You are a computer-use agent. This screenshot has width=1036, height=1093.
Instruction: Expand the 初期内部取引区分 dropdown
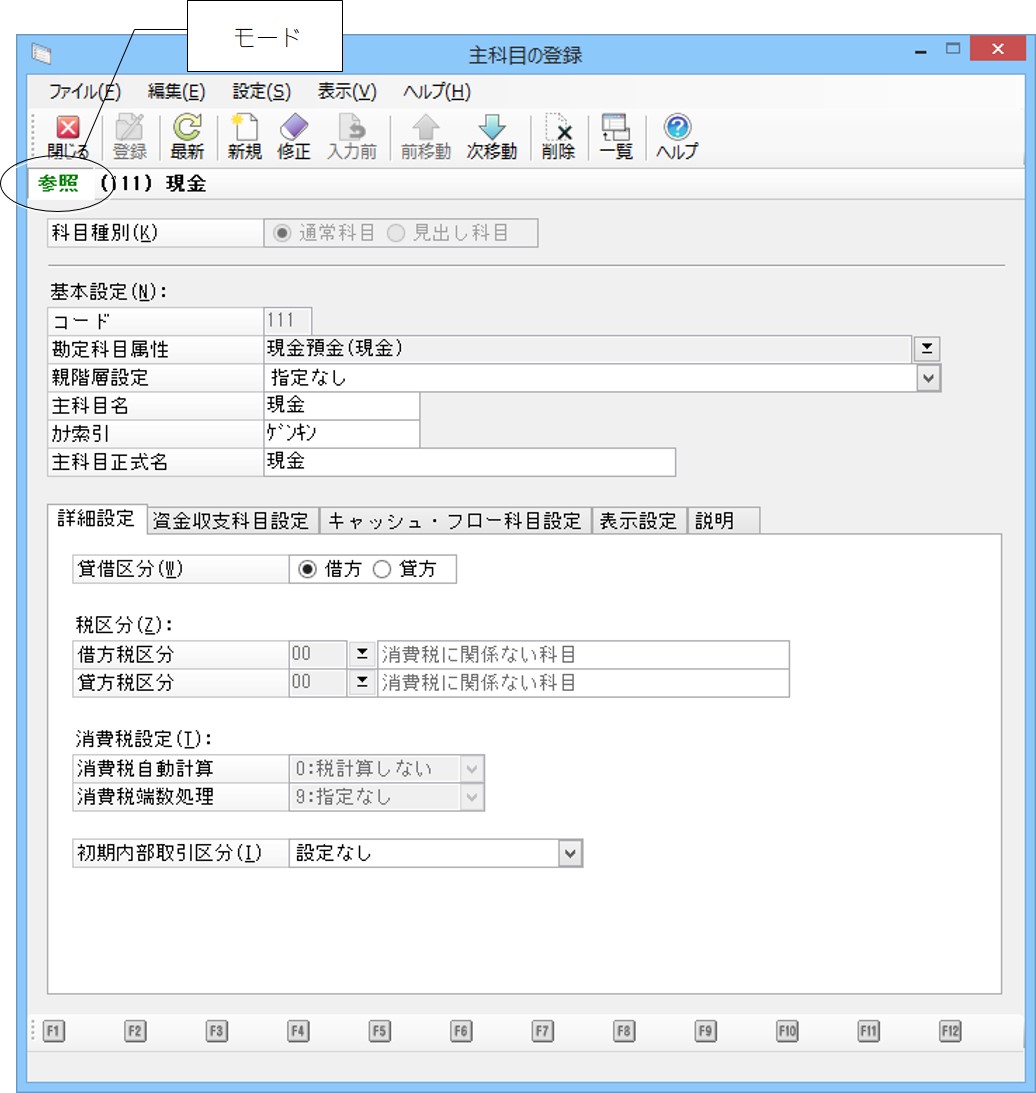pyautogui.click(x=570, y=853)
